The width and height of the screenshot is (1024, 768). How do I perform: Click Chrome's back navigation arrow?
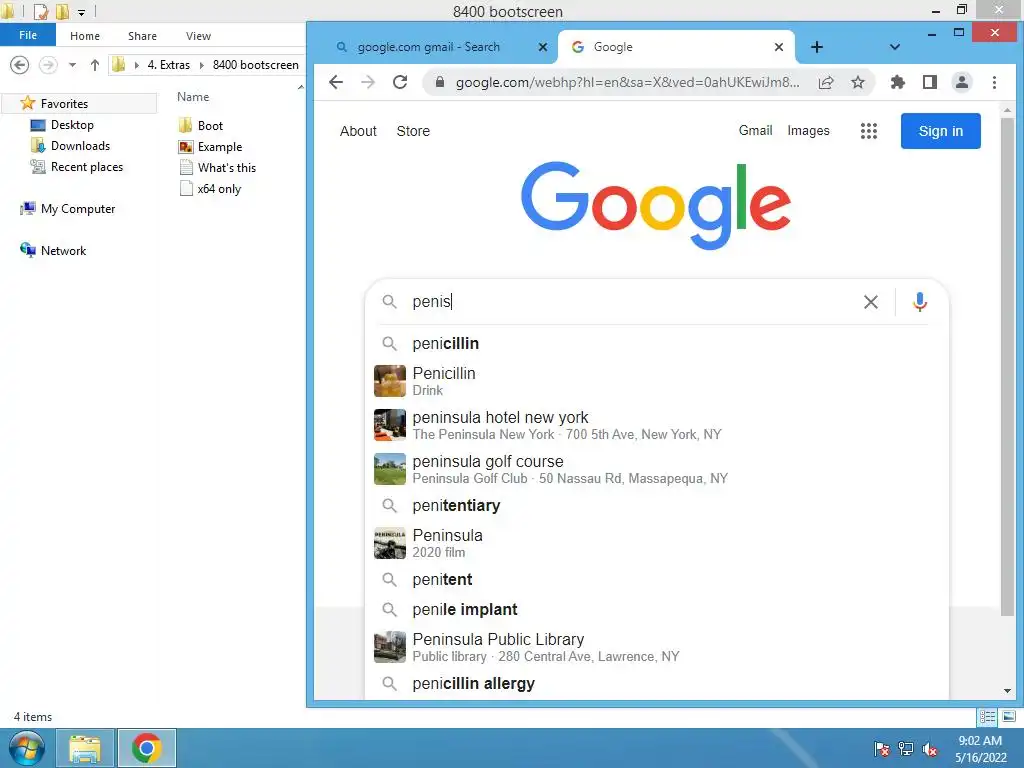(x=336, y=82)
